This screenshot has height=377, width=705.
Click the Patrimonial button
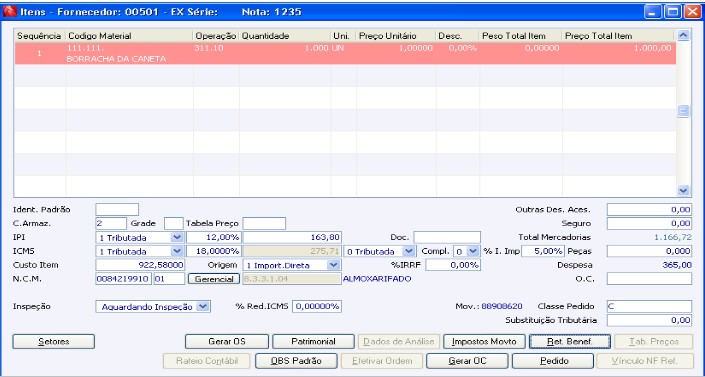coord(313,341)
